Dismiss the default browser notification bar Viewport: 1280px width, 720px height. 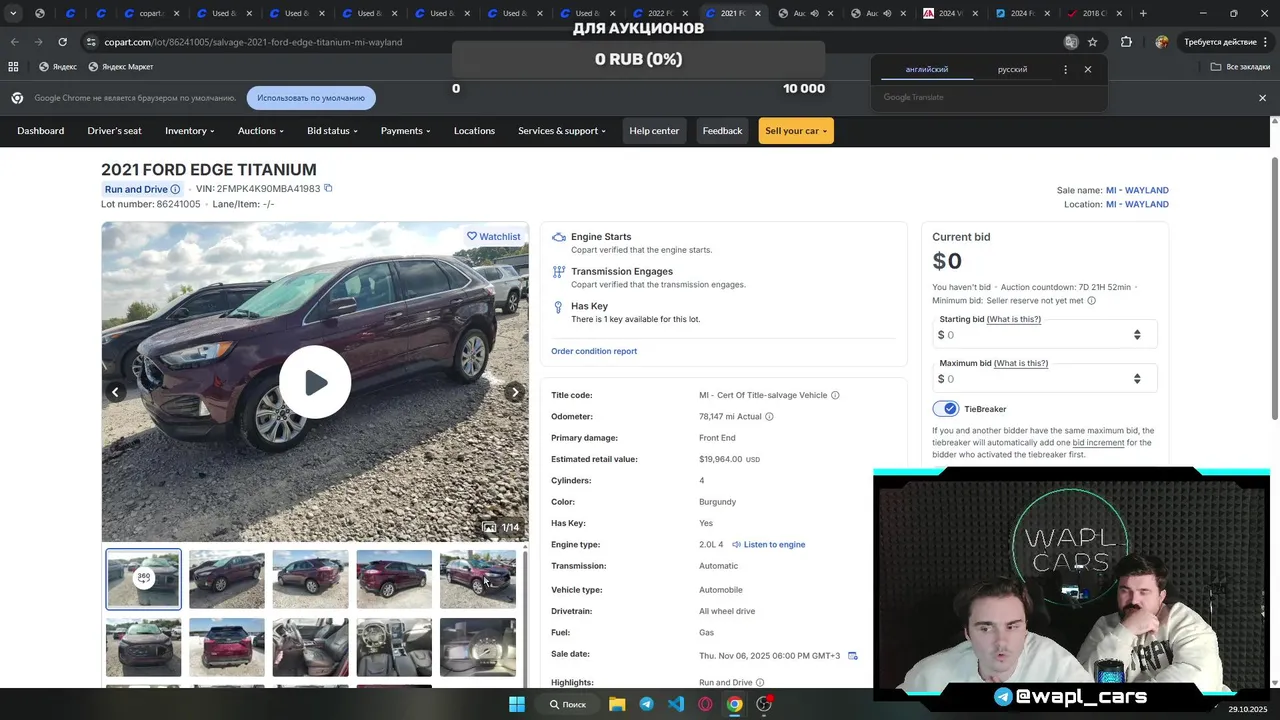1262,98
